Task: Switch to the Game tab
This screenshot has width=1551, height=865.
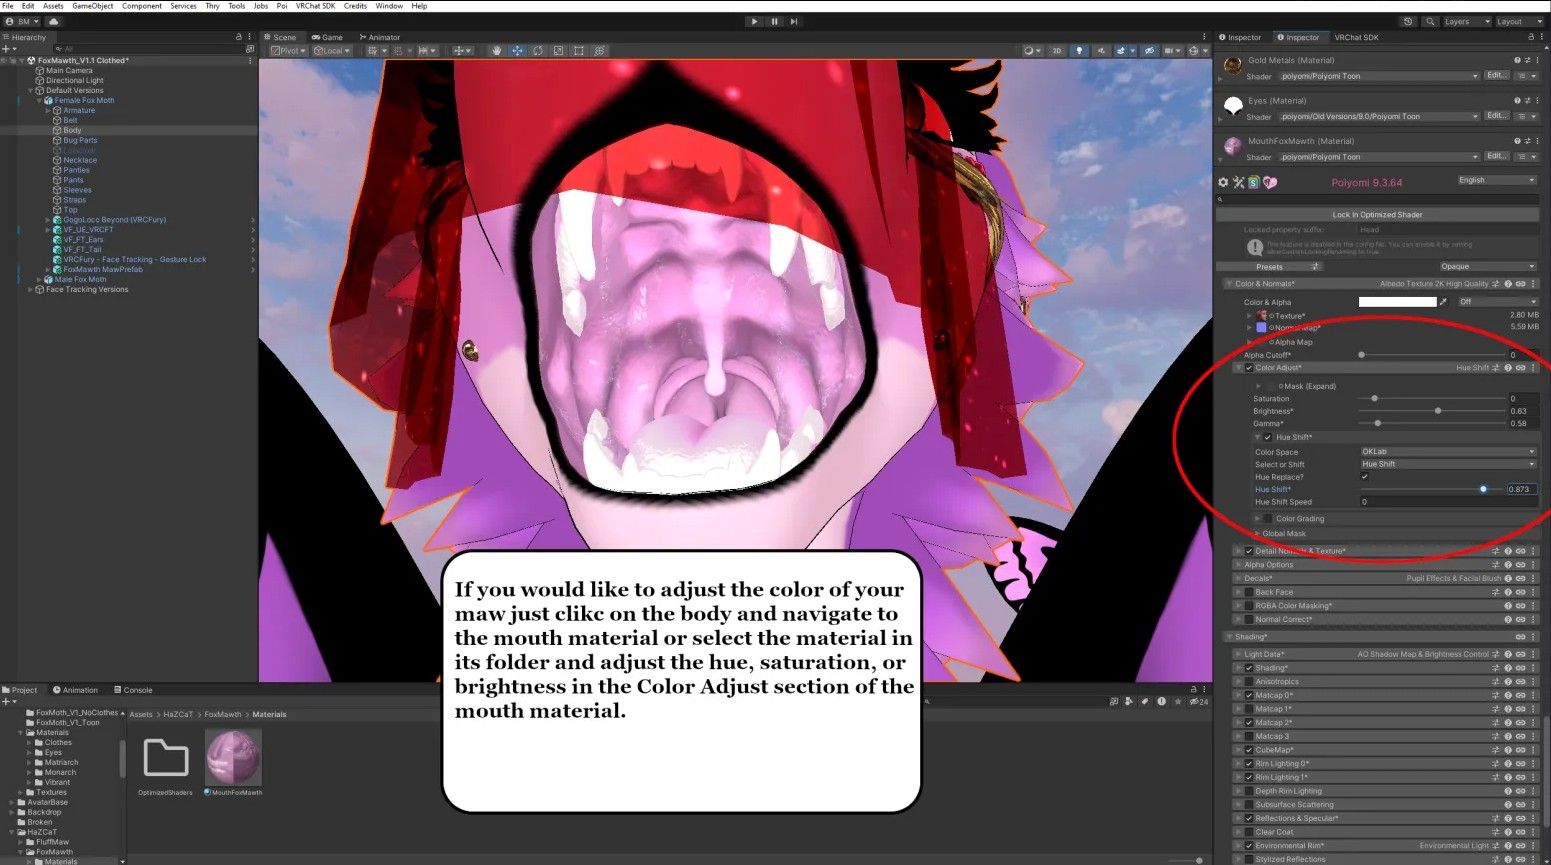Action: tap(328, 37)
